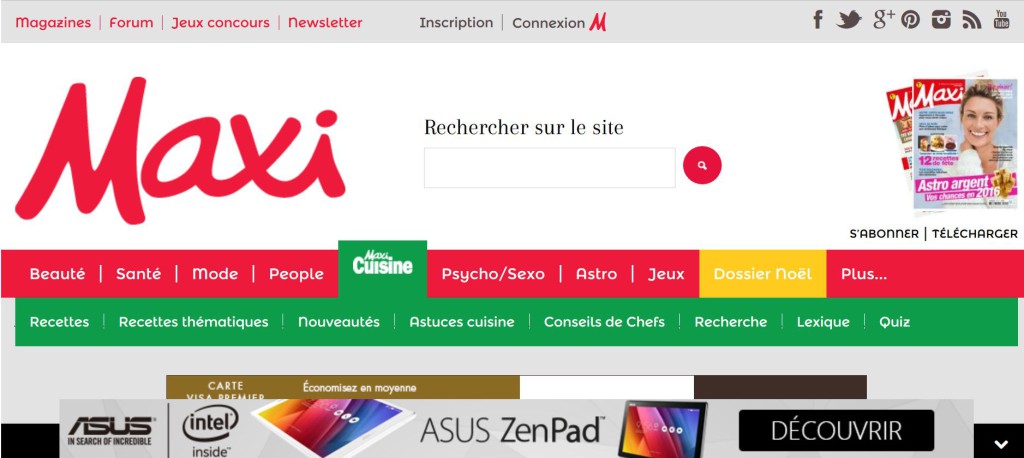Open the Pinterest icon
Screen dimensions: 1024x458
[x=910, y=20]
